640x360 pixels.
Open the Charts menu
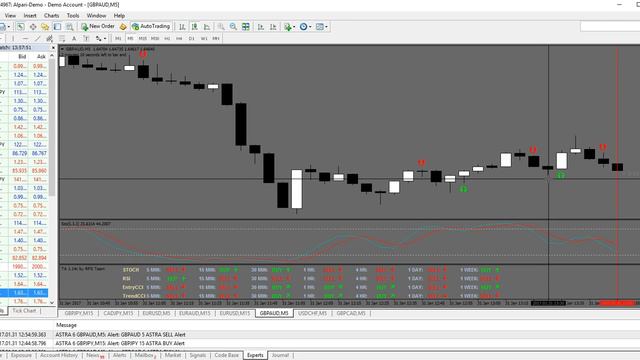(x=51, y=16)
